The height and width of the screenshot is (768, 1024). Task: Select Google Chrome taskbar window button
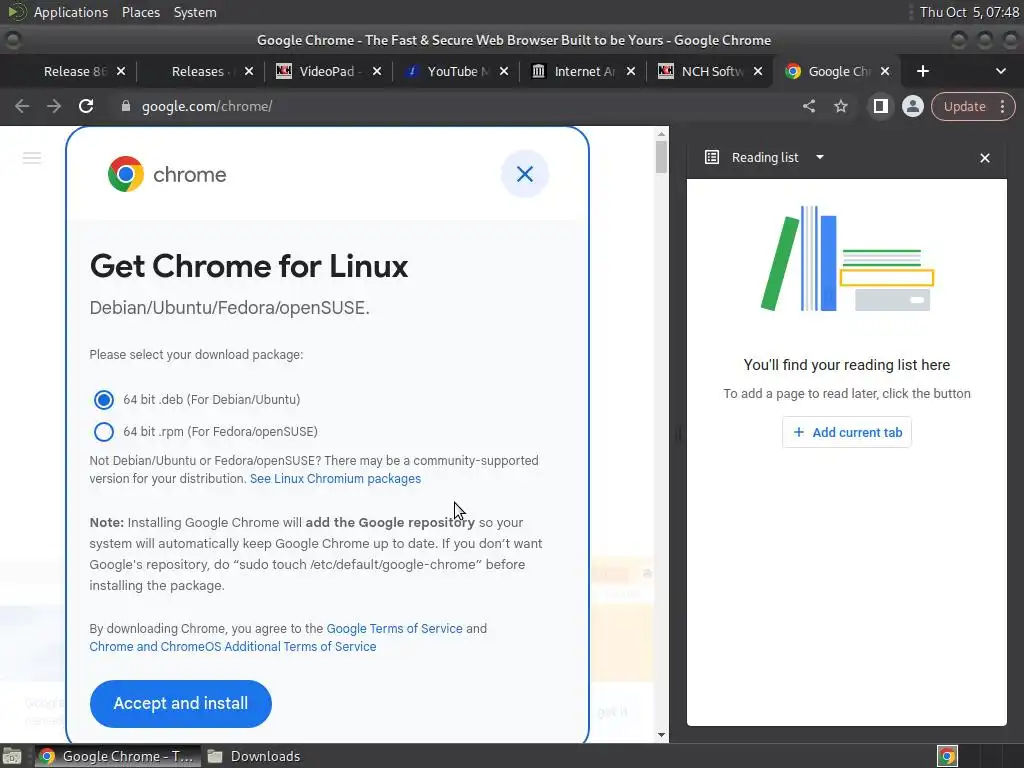[116, 756]
